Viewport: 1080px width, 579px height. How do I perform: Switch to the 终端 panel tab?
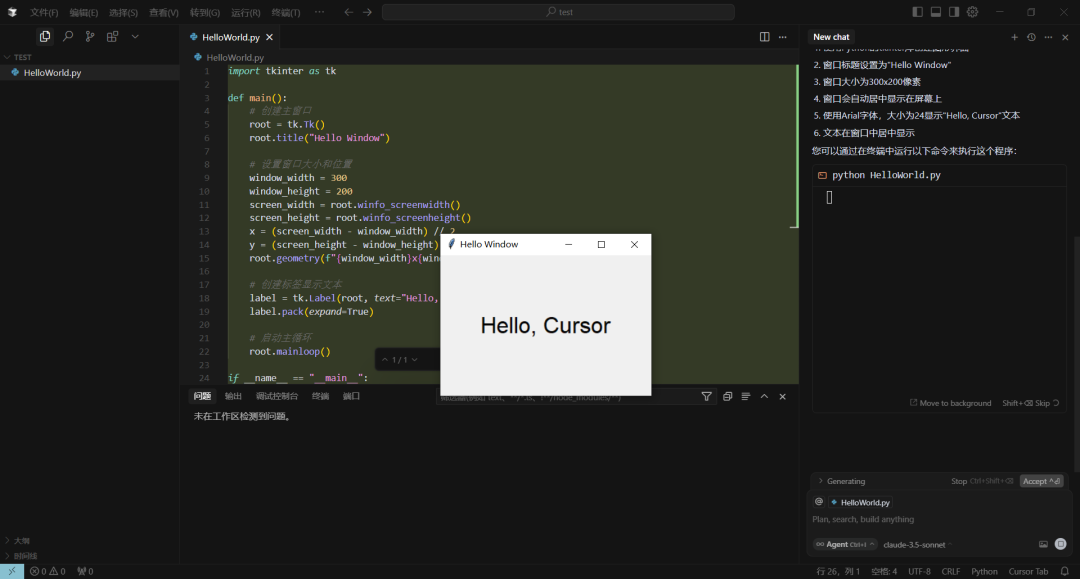320,396
